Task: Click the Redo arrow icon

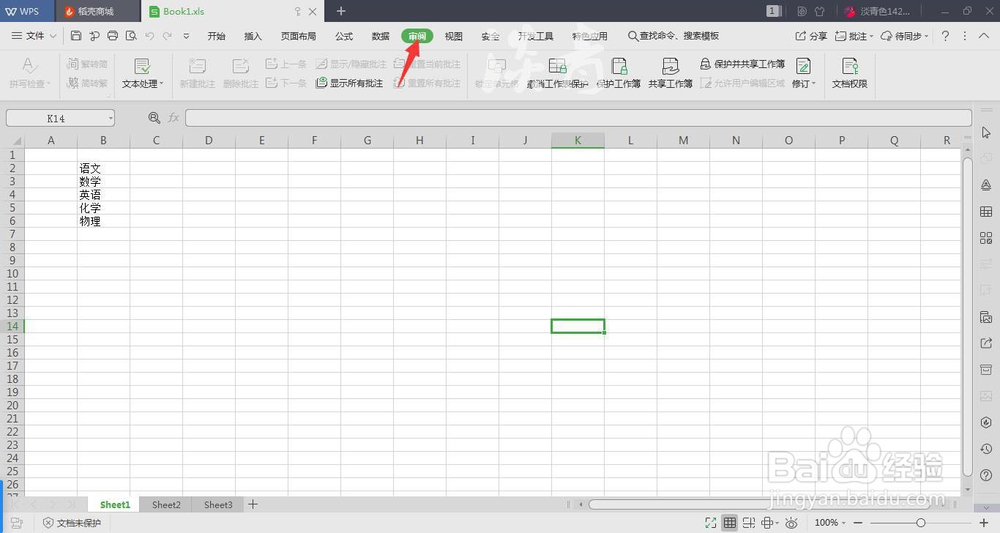Action: click(167, 36)
